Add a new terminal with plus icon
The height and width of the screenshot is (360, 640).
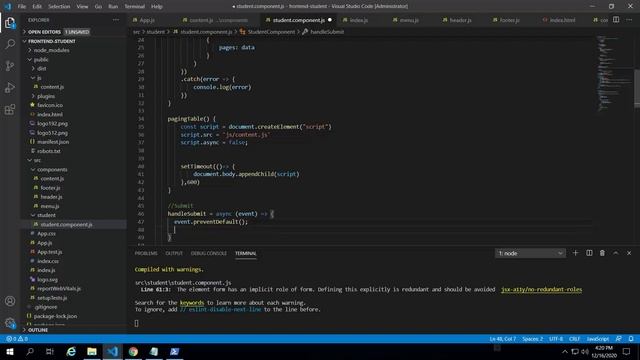576,253
